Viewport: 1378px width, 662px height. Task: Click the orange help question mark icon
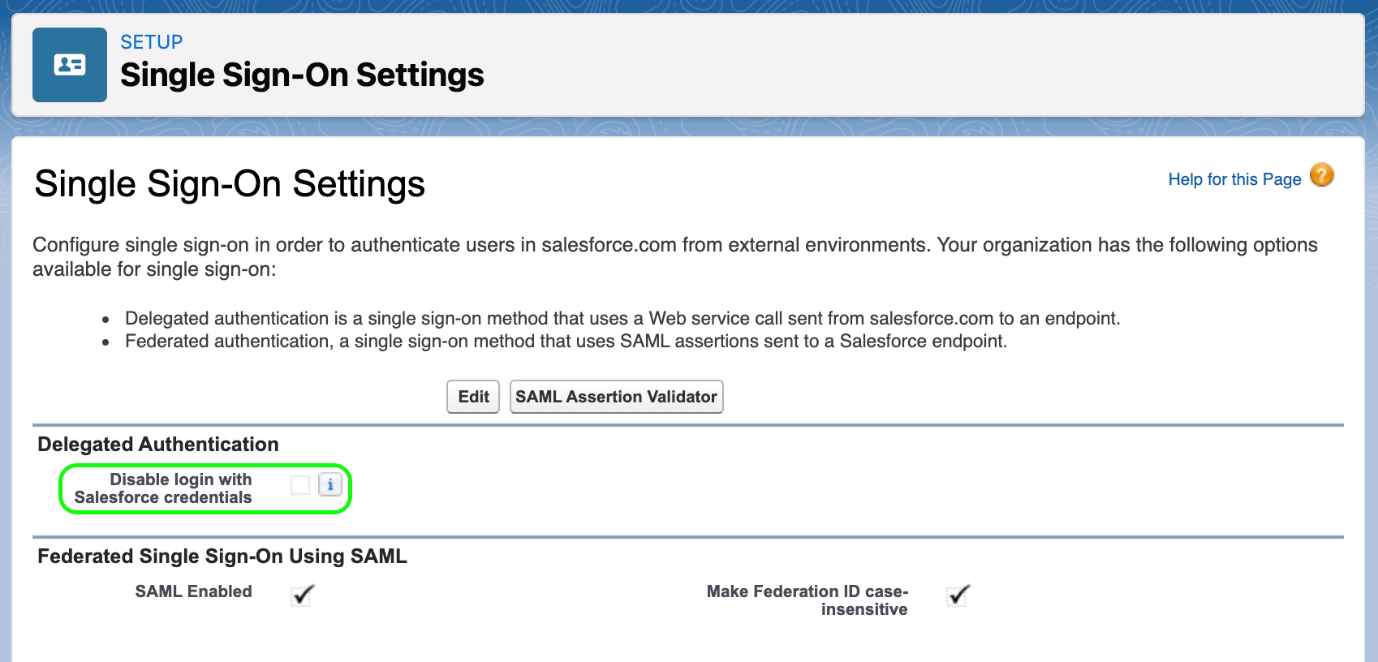(x=1321, y=177)
